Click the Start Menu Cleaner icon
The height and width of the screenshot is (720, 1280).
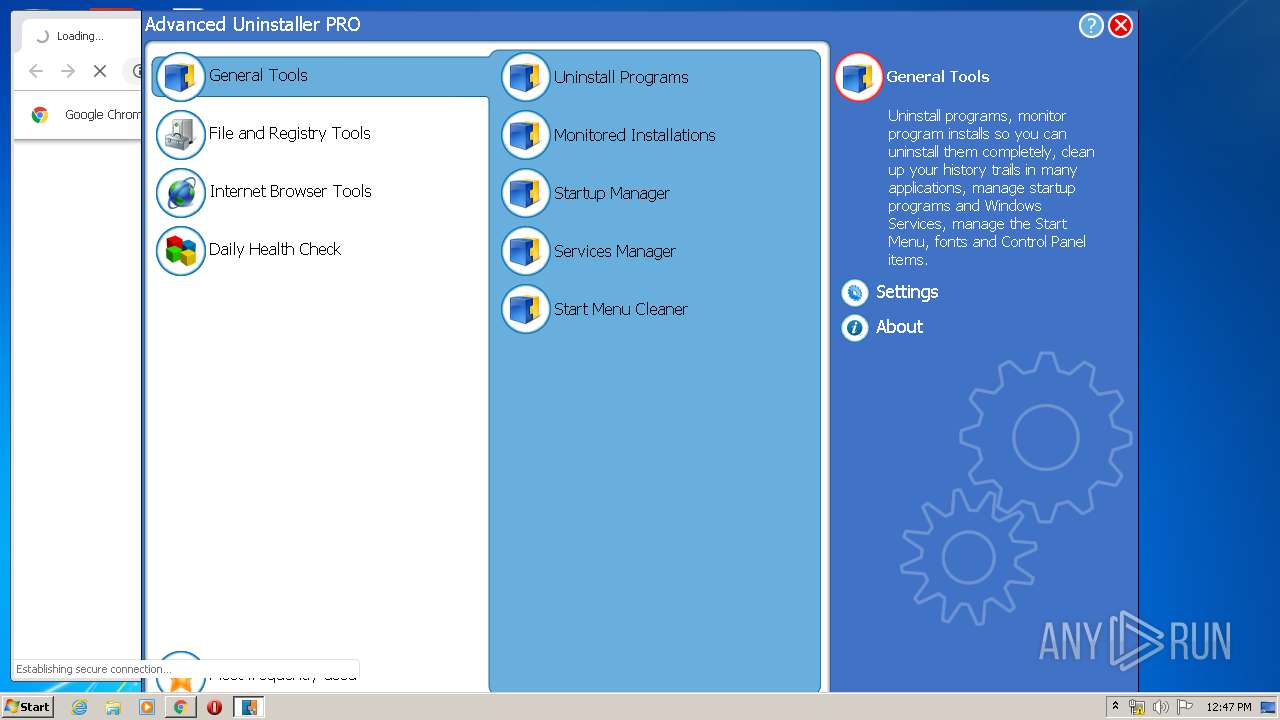[x=526, y=309]
